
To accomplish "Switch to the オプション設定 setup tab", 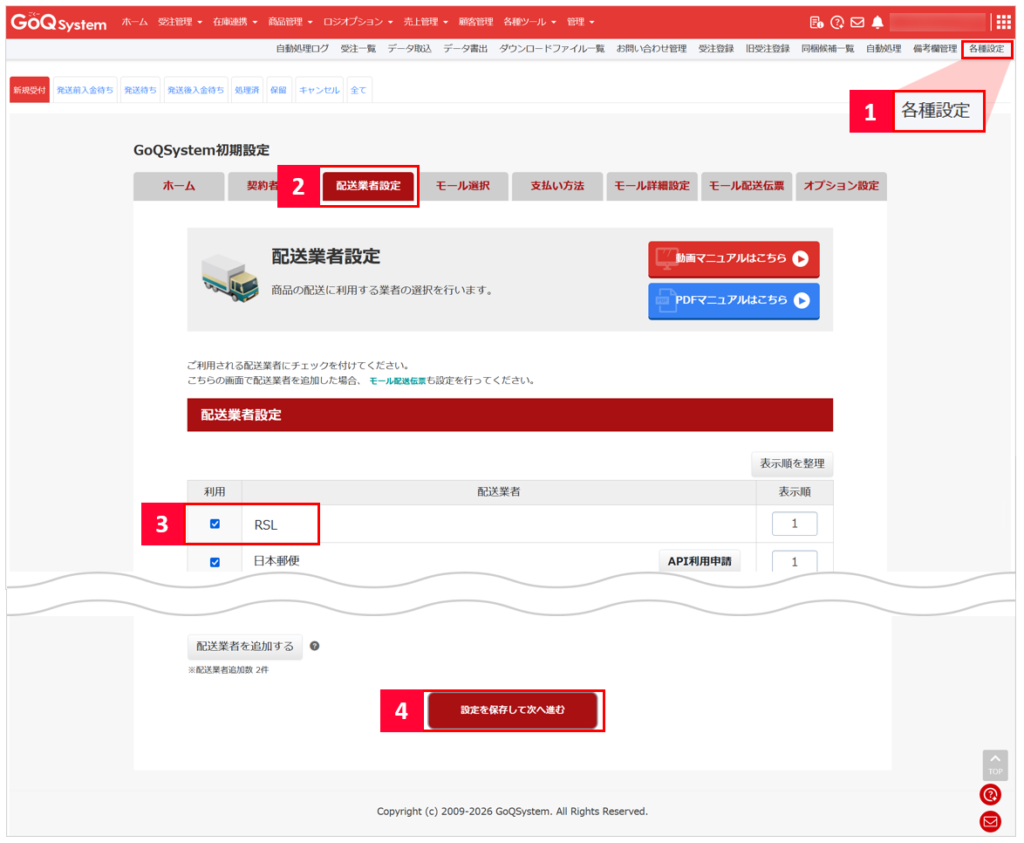I will pyautogui.click(x=841, y=186).
